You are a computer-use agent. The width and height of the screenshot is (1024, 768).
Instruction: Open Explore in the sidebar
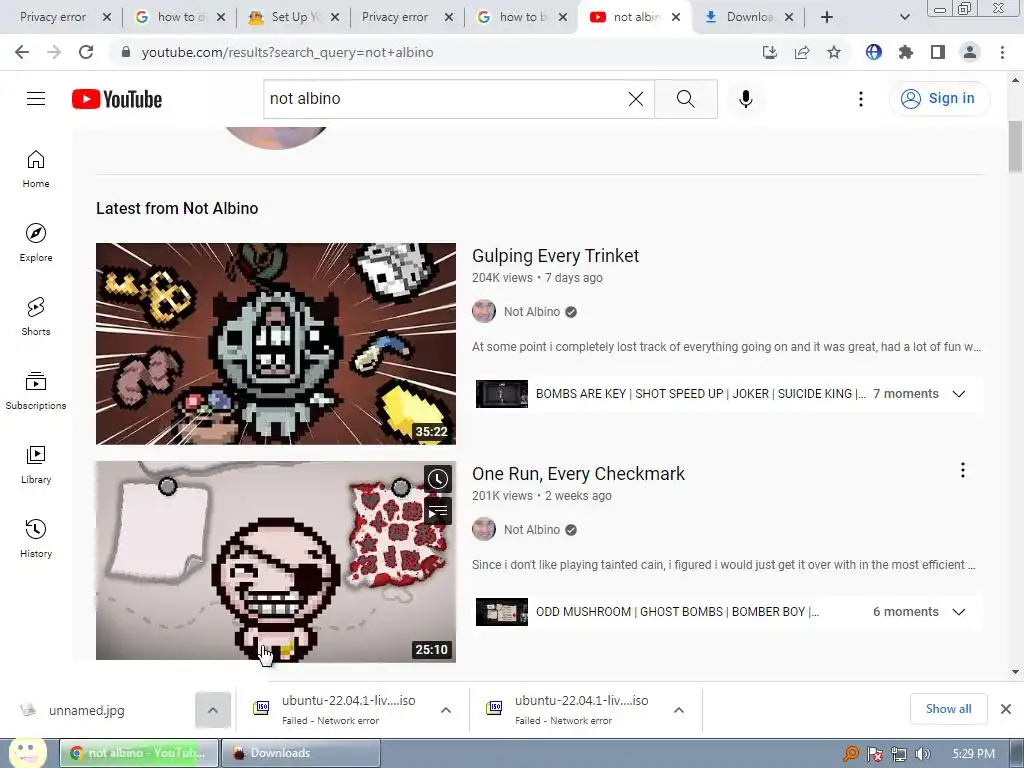coord(36,242)
